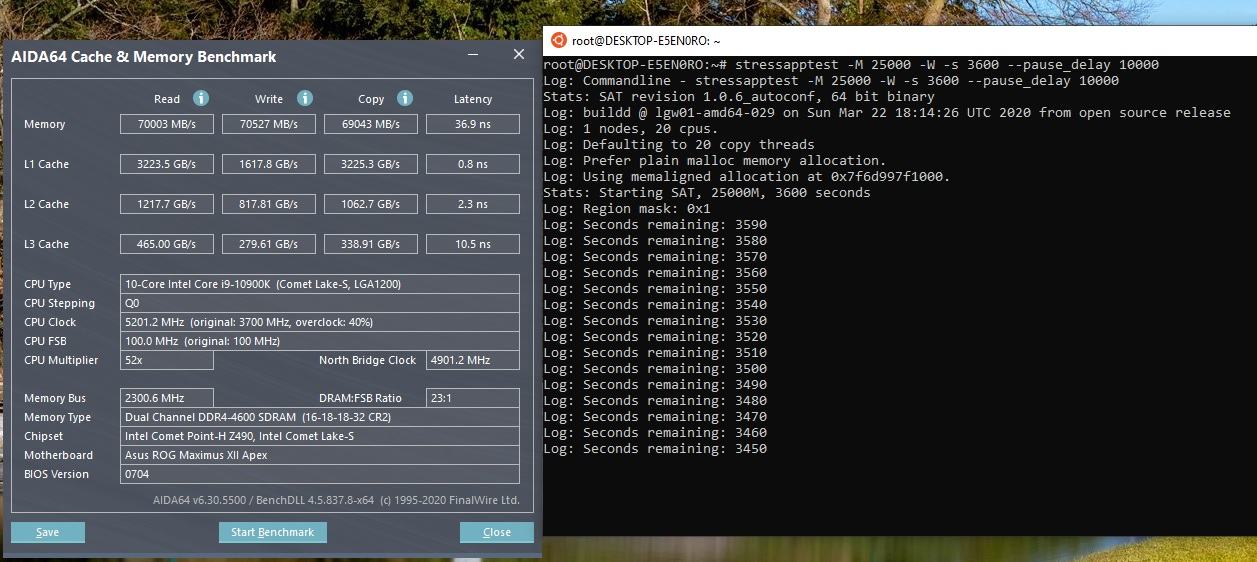Click the CPU Clock field 5201.2 MHz

[320, 322]
